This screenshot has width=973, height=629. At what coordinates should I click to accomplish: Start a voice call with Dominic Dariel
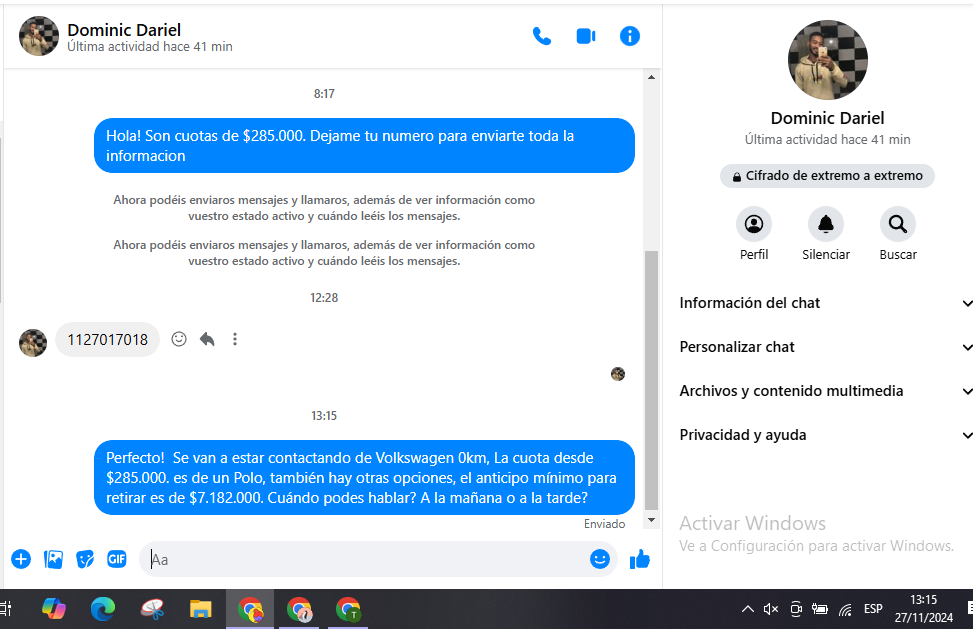click(541, 36)
